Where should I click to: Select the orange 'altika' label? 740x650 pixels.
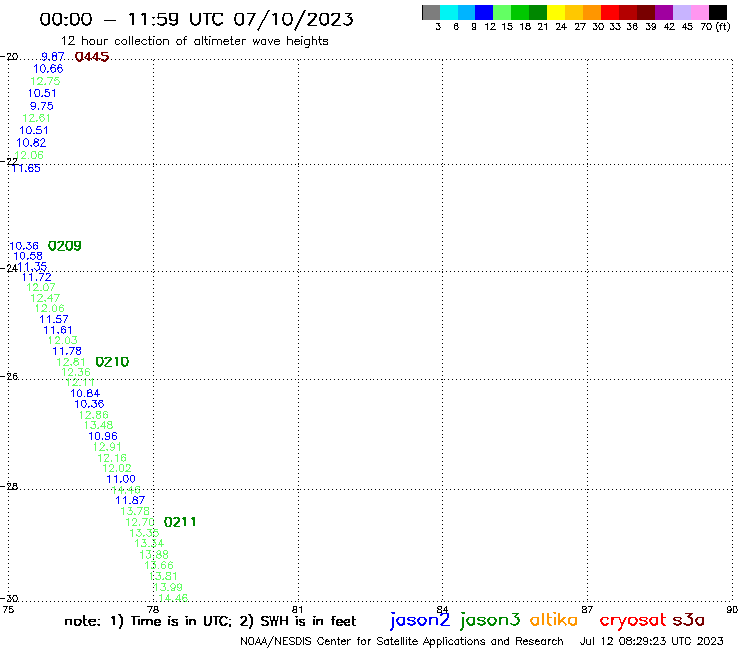[554, 620]
